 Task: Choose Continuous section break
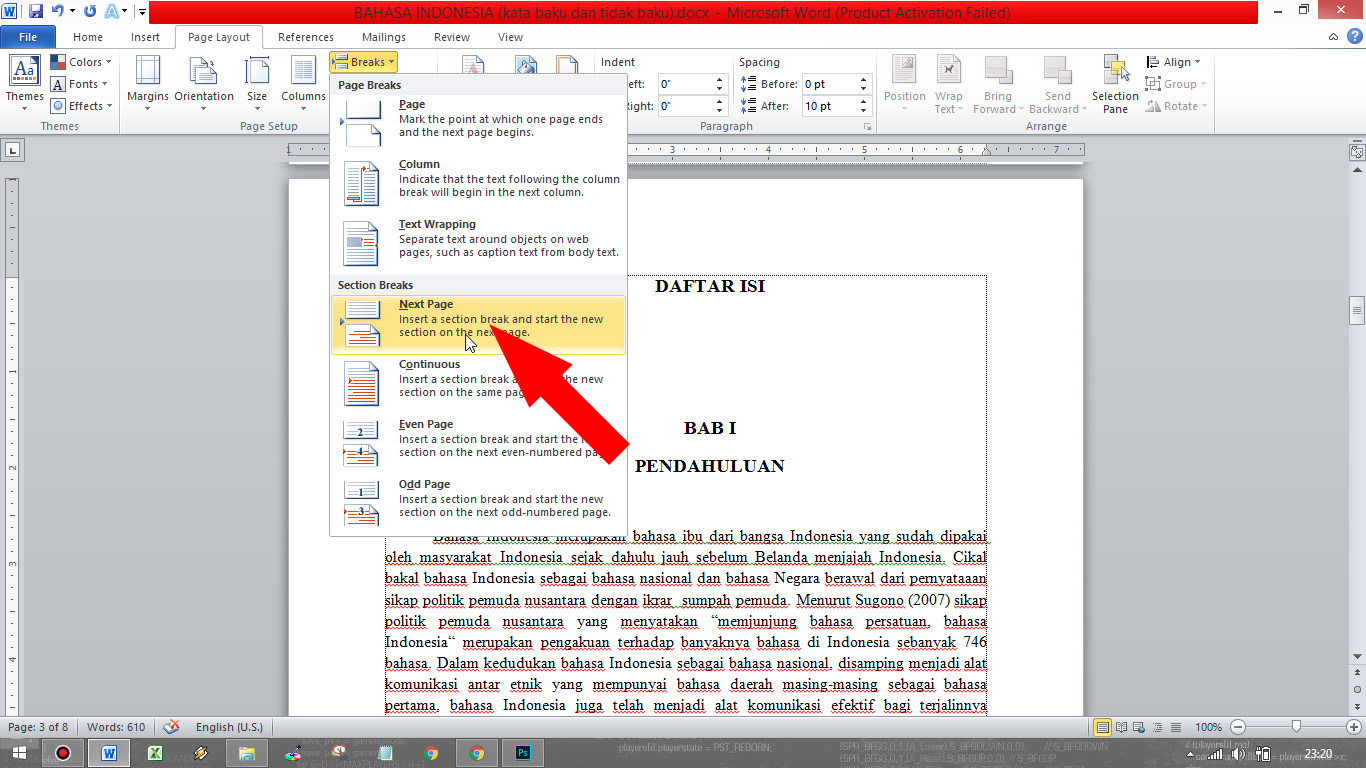(x=478, y=385)
